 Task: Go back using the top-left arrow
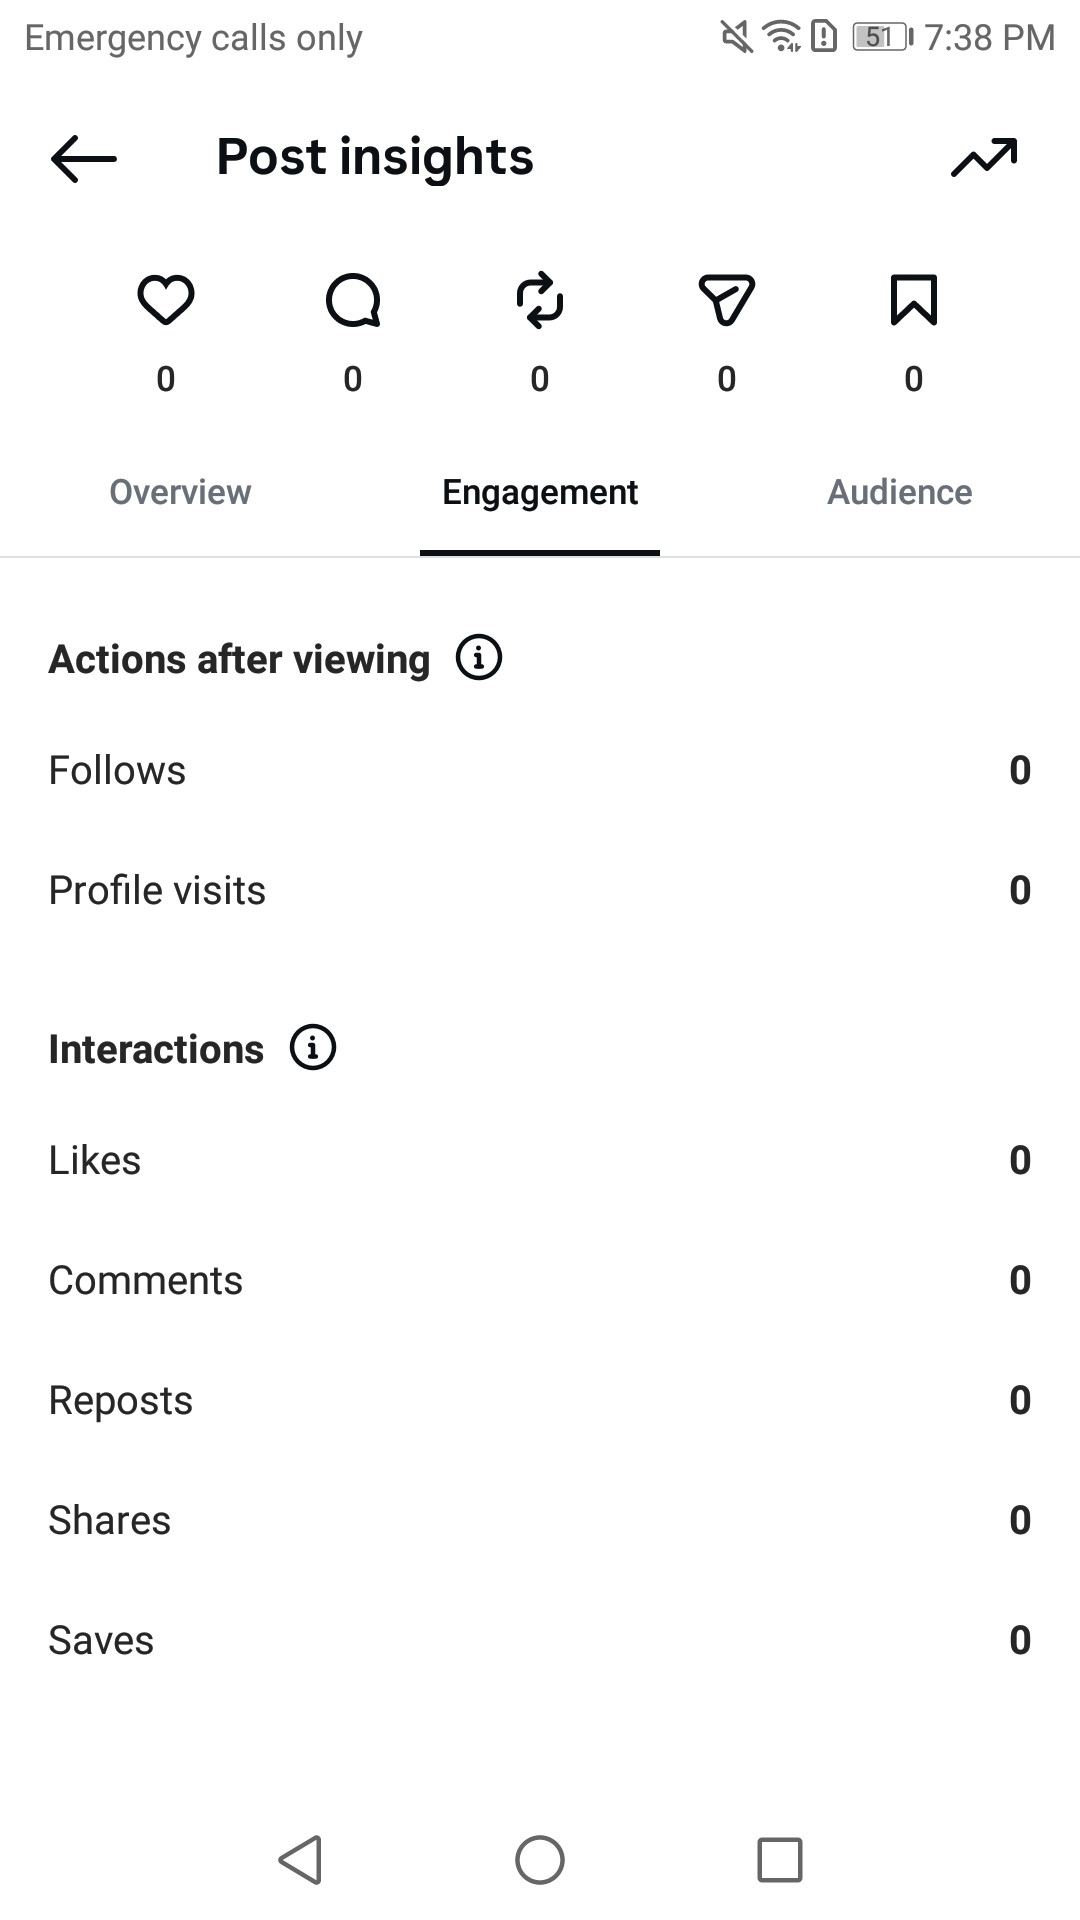tap(84, 158)
